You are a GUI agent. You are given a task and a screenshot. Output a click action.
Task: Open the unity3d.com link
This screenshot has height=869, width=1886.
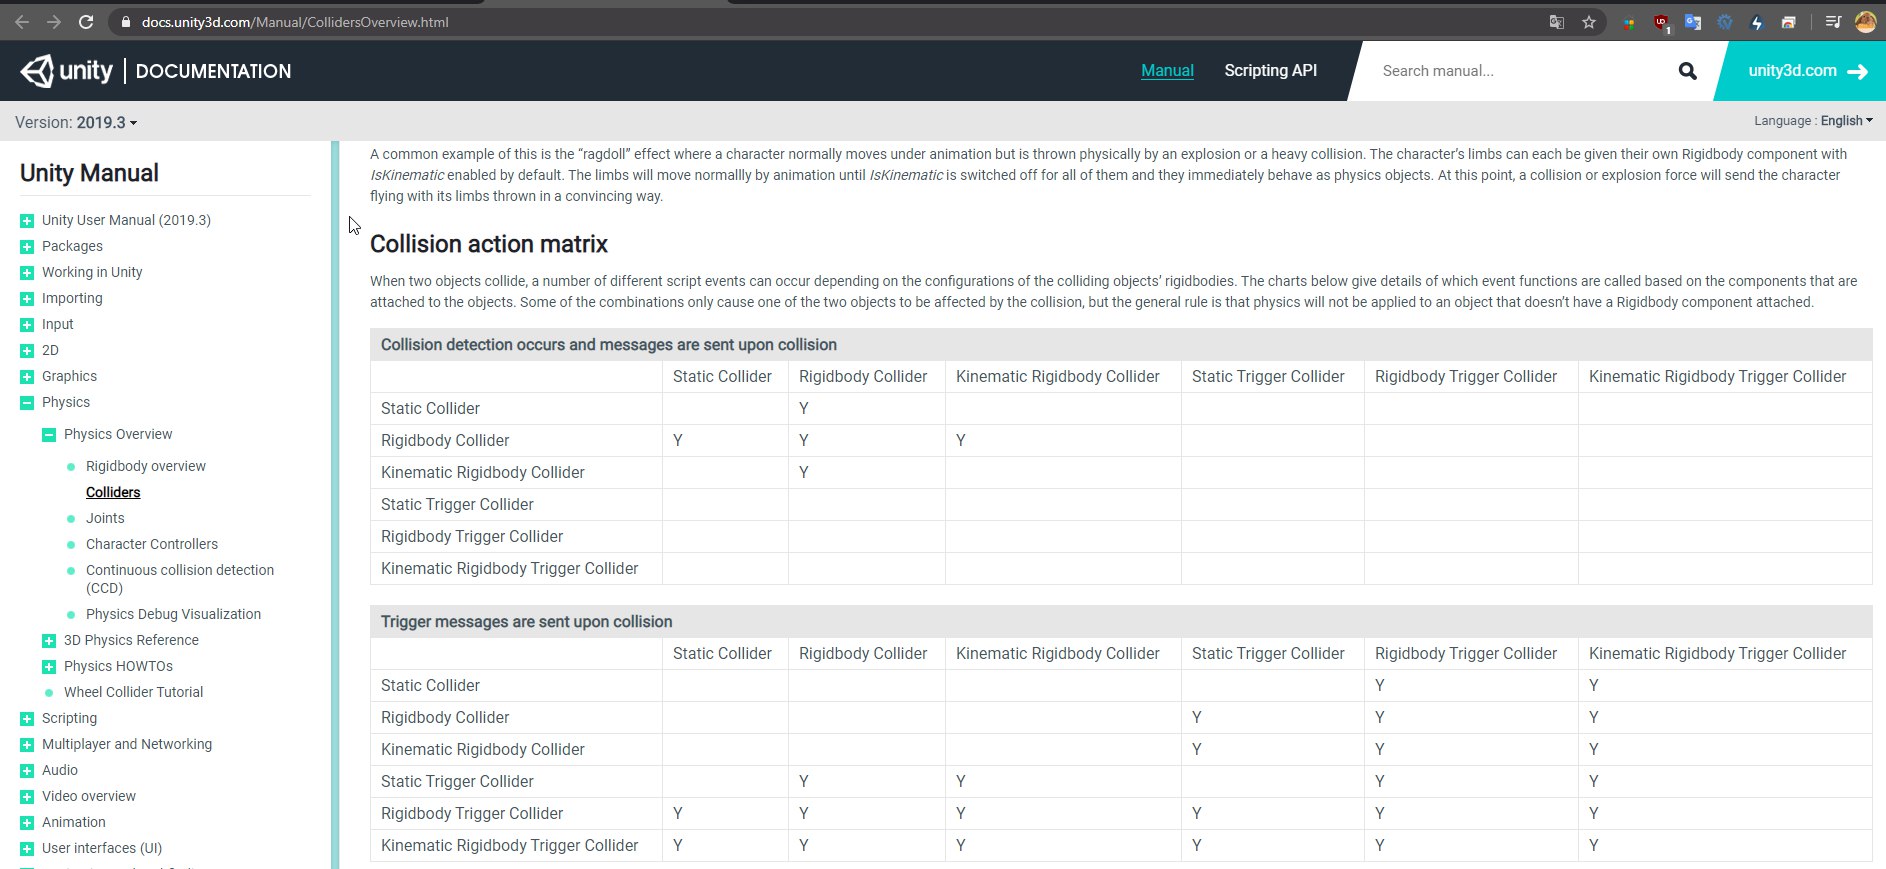point(1792,70)
